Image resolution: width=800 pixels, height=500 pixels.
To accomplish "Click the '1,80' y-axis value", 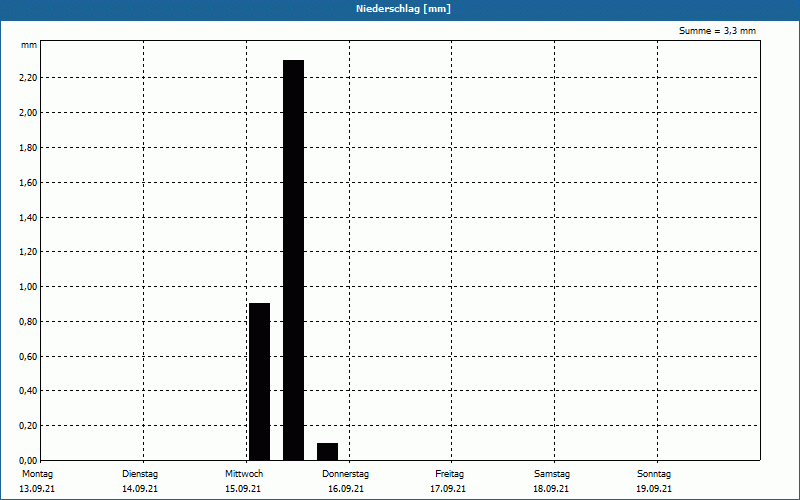I will coord(28,147).
